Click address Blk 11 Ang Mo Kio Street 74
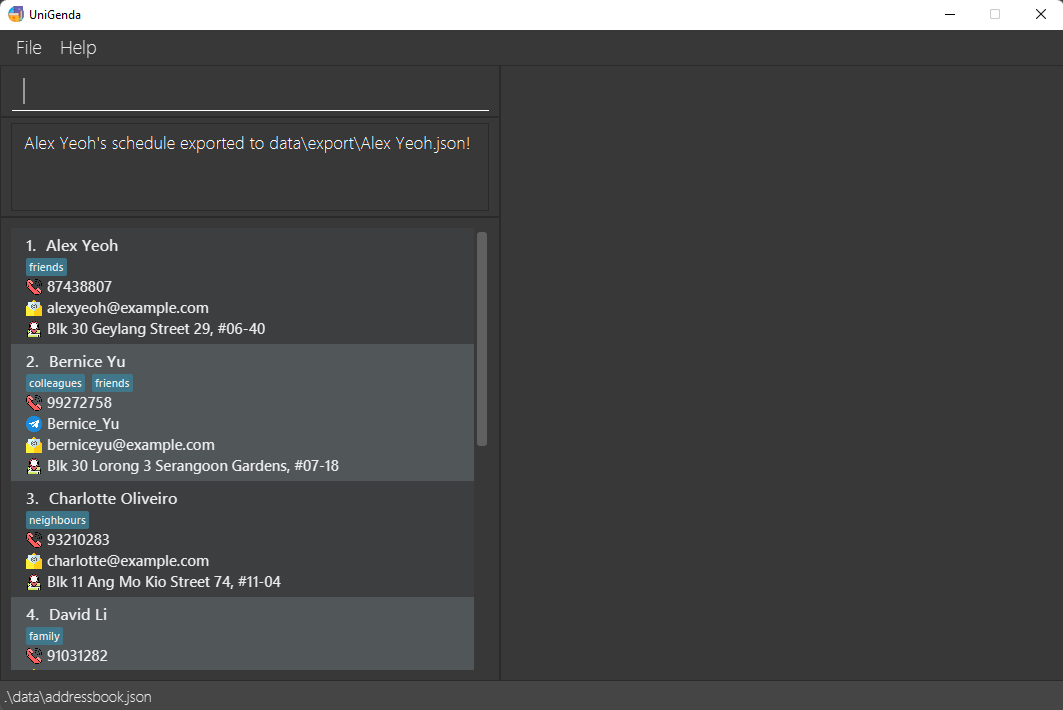The width and height of the screenshot is (1063, 710). point(163,582)
